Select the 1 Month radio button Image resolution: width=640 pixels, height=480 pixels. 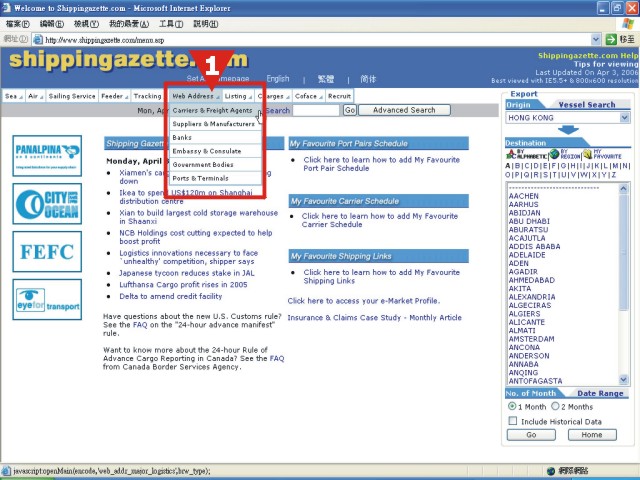click(x=512, y=406)
